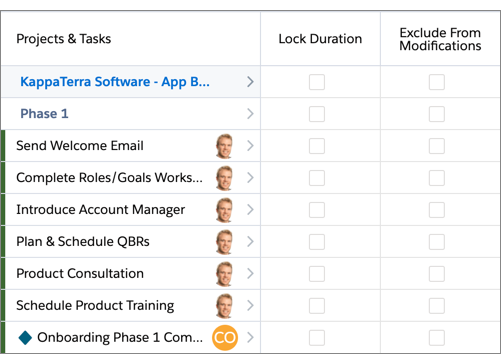Select the Exclude From Modifications column header
Screen dimensions: 501x364
click(x=440, y=39)
